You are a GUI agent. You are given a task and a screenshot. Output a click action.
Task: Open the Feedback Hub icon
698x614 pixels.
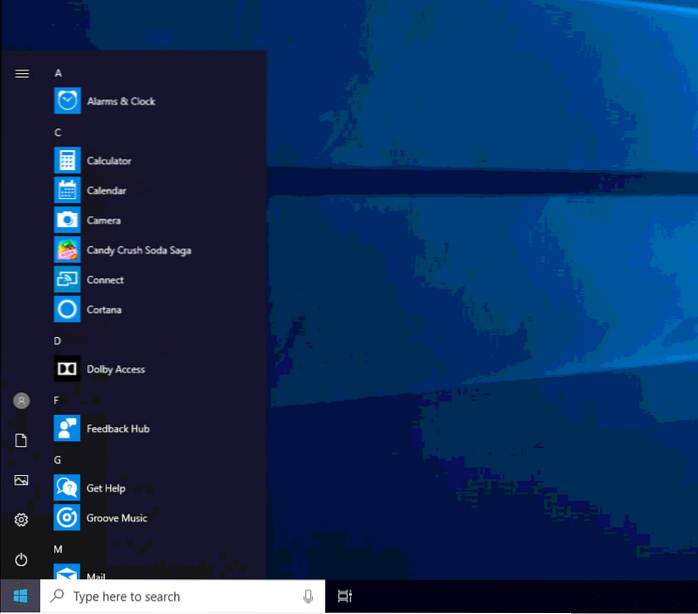[x=67, y=429]
